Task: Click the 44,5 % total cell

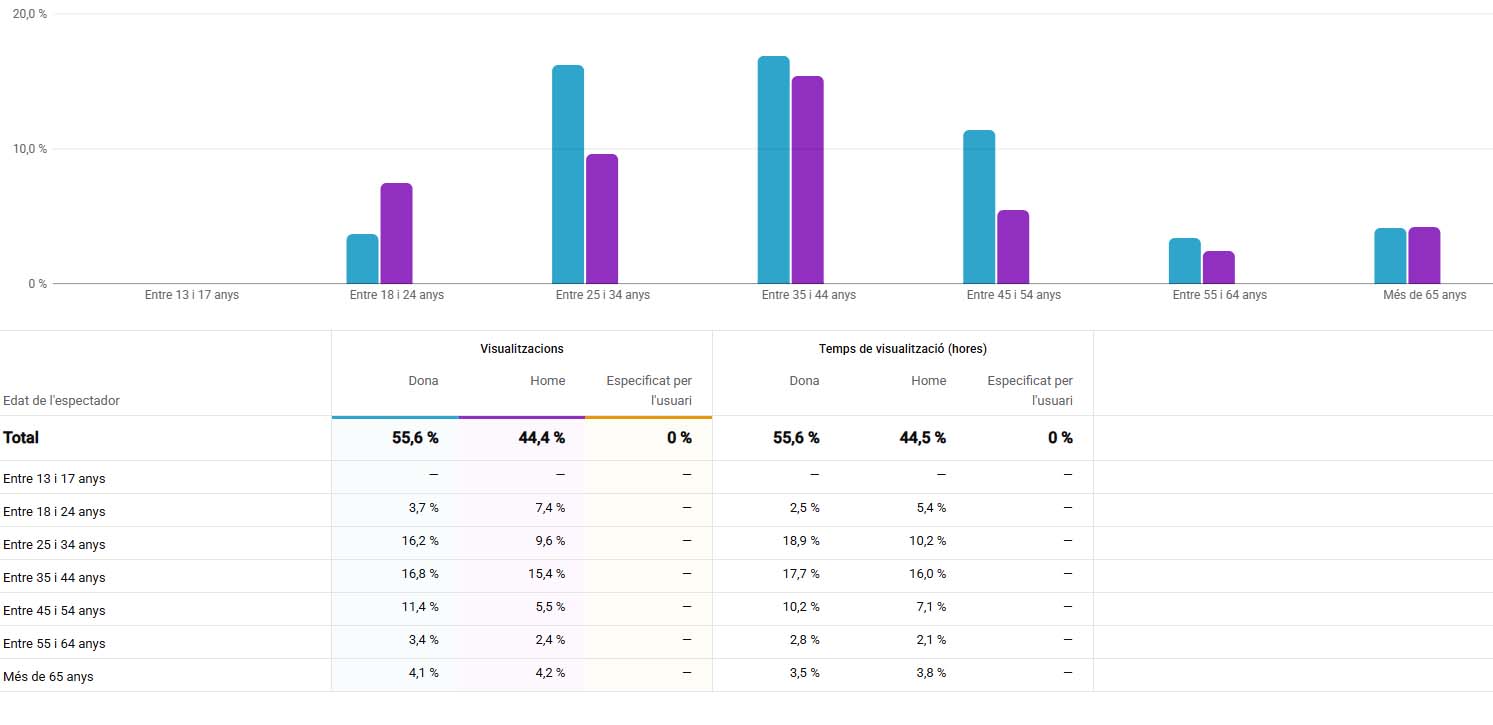Action: pos(922,438)
